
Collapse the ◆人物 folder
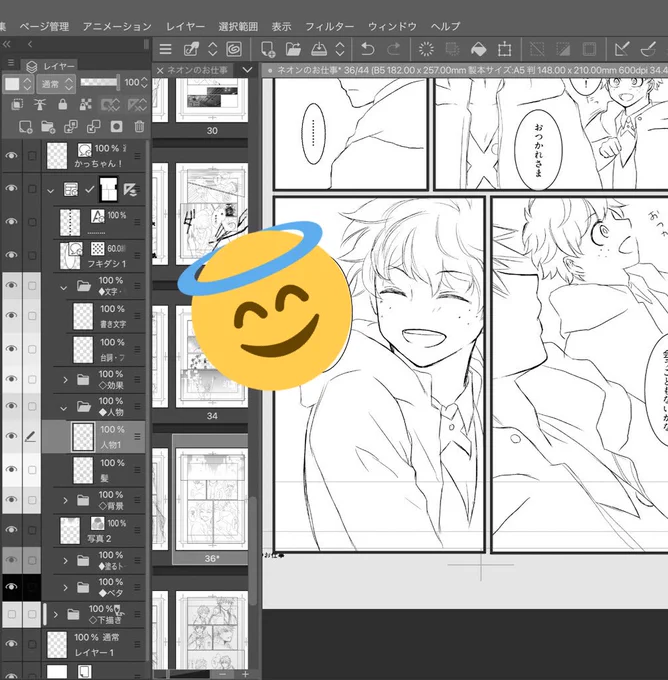pos(64,408)
